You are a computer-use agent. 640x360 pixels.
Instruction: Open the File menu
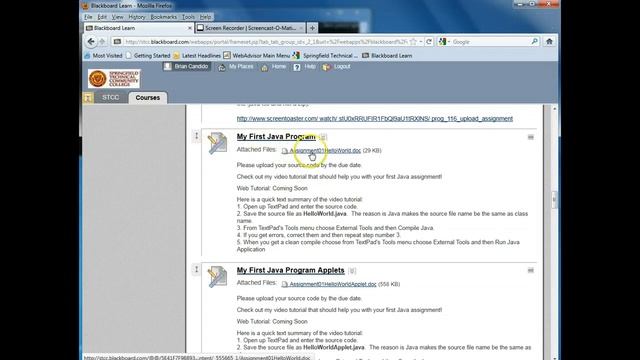point(88,17)
